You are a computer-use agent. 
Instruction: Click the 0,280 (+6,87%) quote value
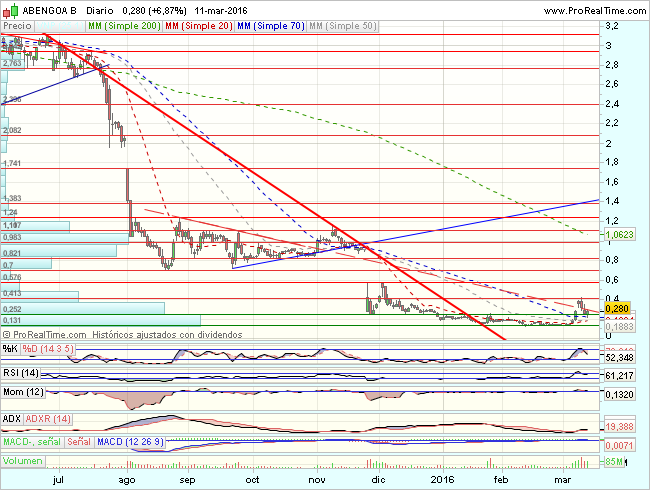pyautogui.click(x=155, y=11)
